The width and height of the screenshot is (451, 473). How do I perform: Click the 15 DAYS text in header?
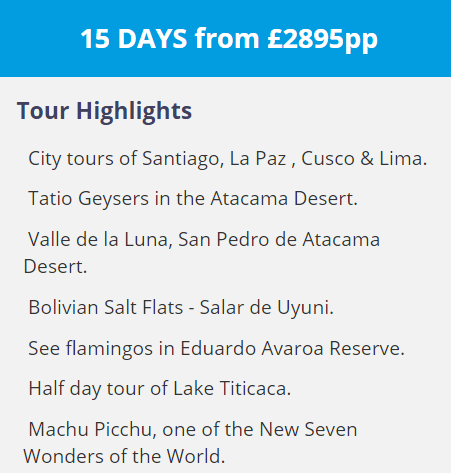click(134, 39)
